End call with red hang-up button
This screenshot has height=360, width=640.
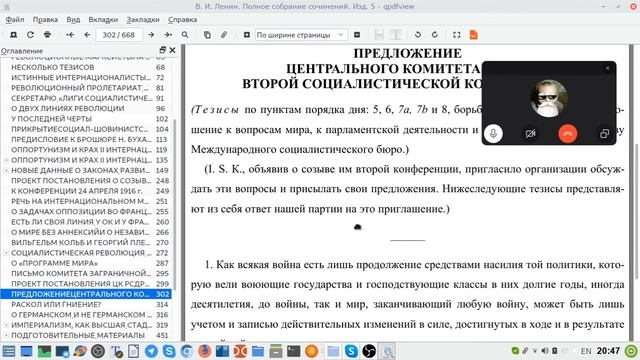coord(567,133)
